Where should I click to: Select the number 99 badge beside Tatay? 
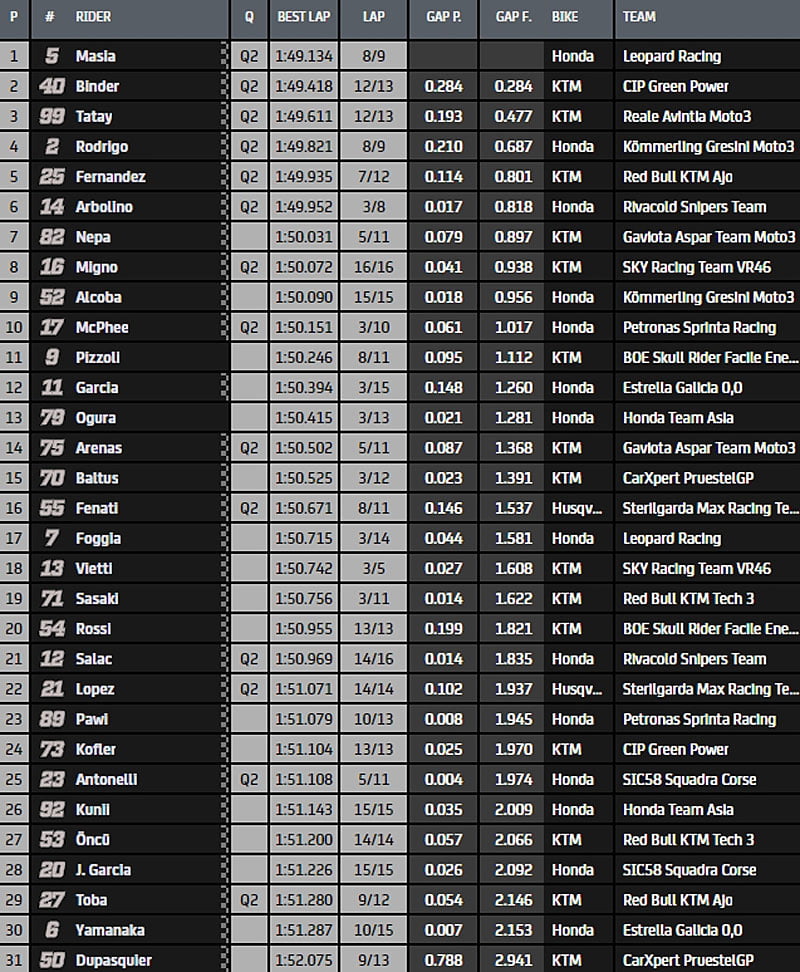[52, 117]
